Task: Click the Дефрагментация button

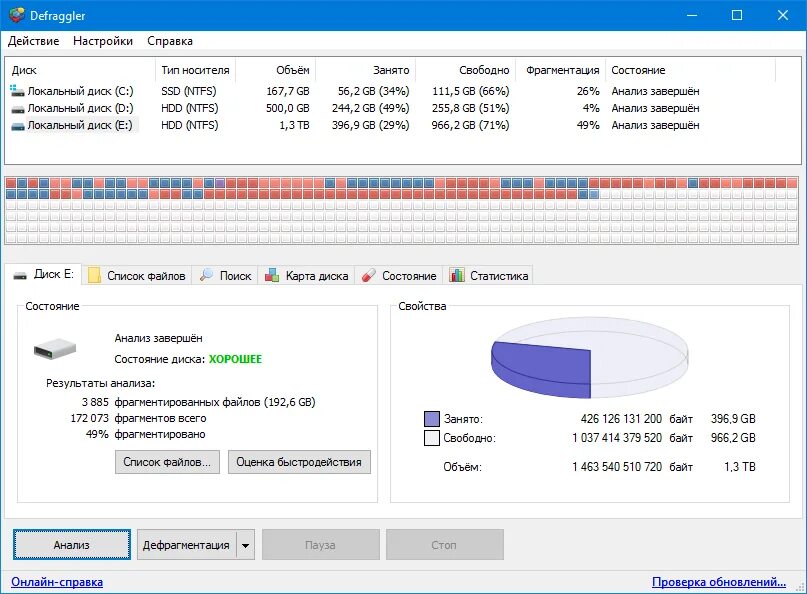Action: pos(186,545)
